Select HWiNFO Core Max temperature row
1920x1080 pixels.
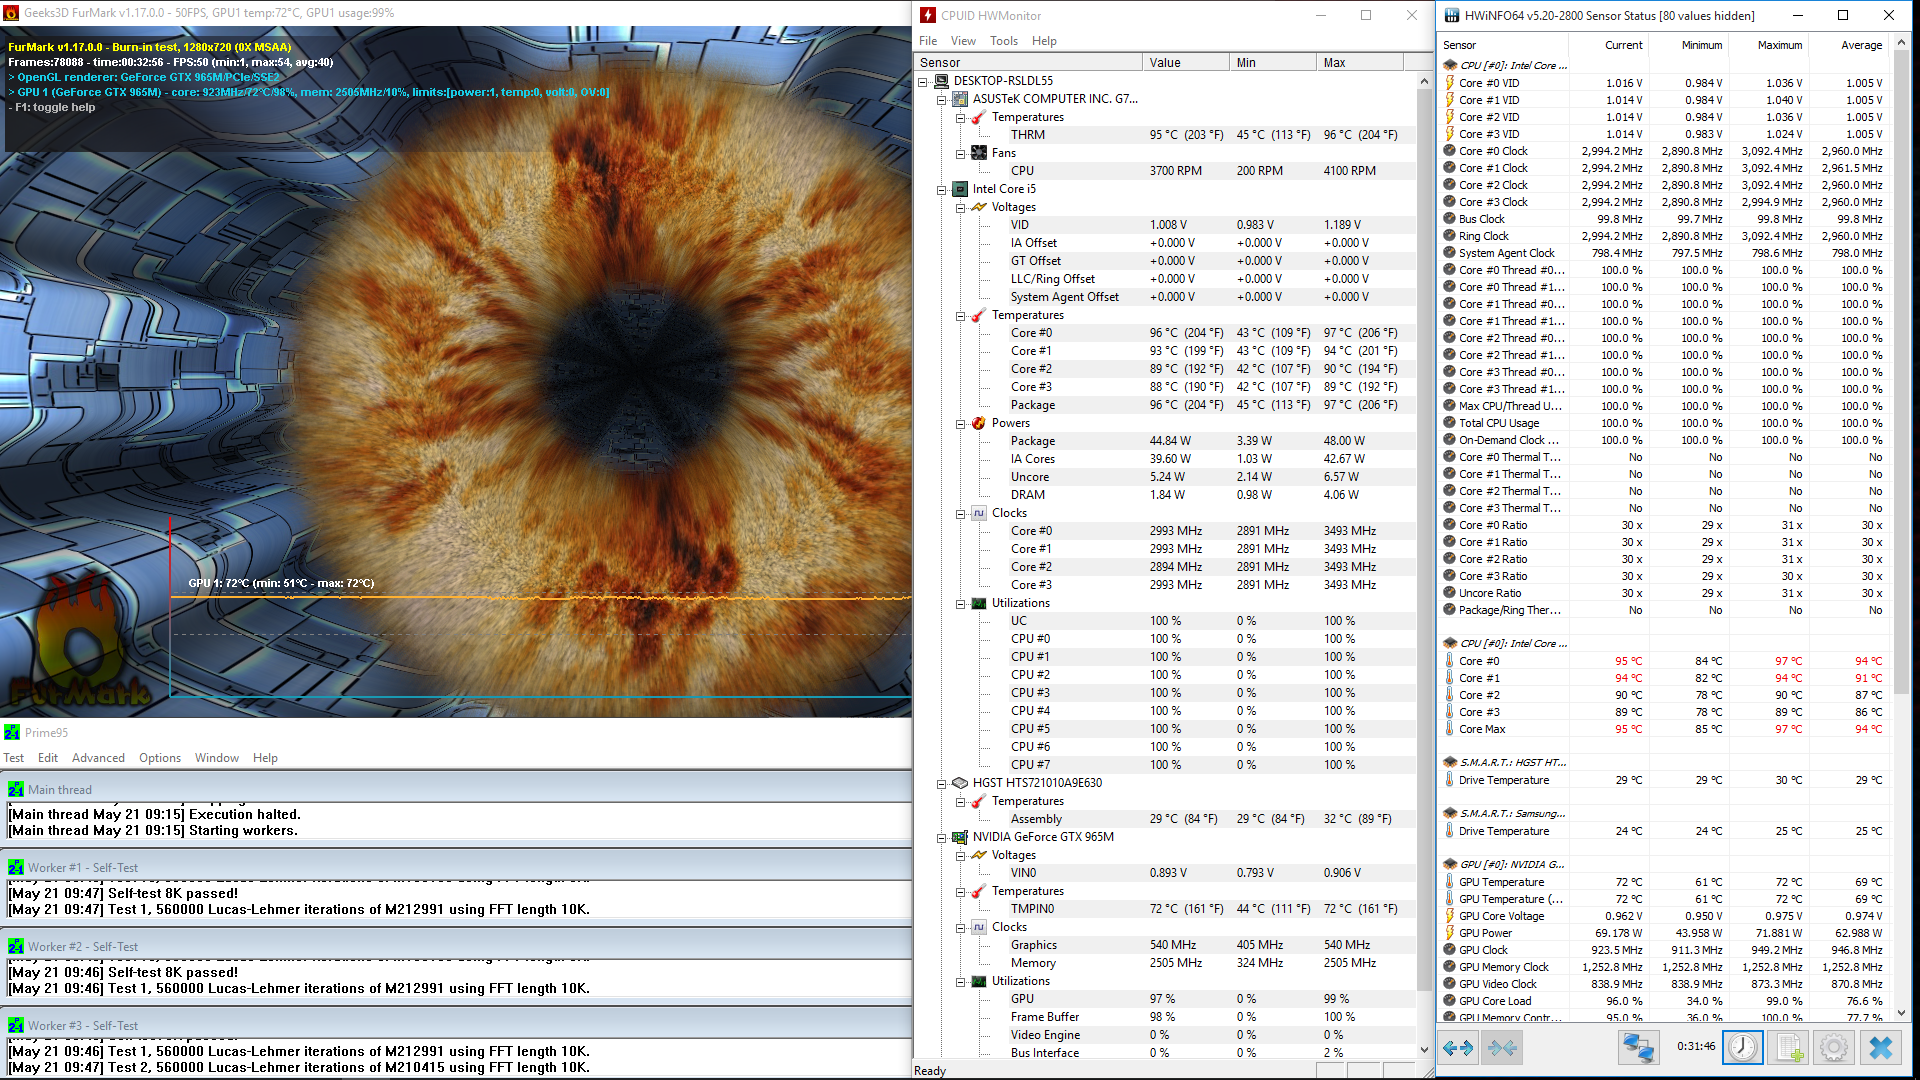click(x=1665, y=729)
